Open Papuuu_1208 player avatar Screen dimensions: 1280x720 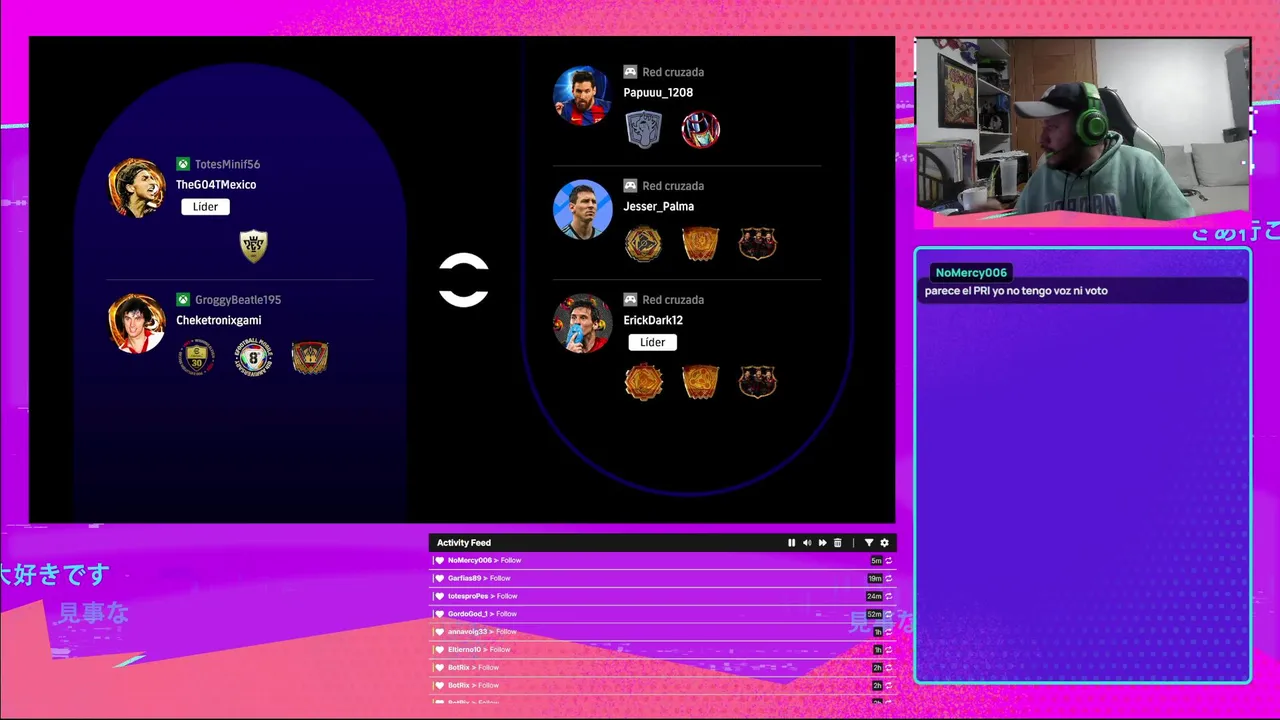(582, 95)
